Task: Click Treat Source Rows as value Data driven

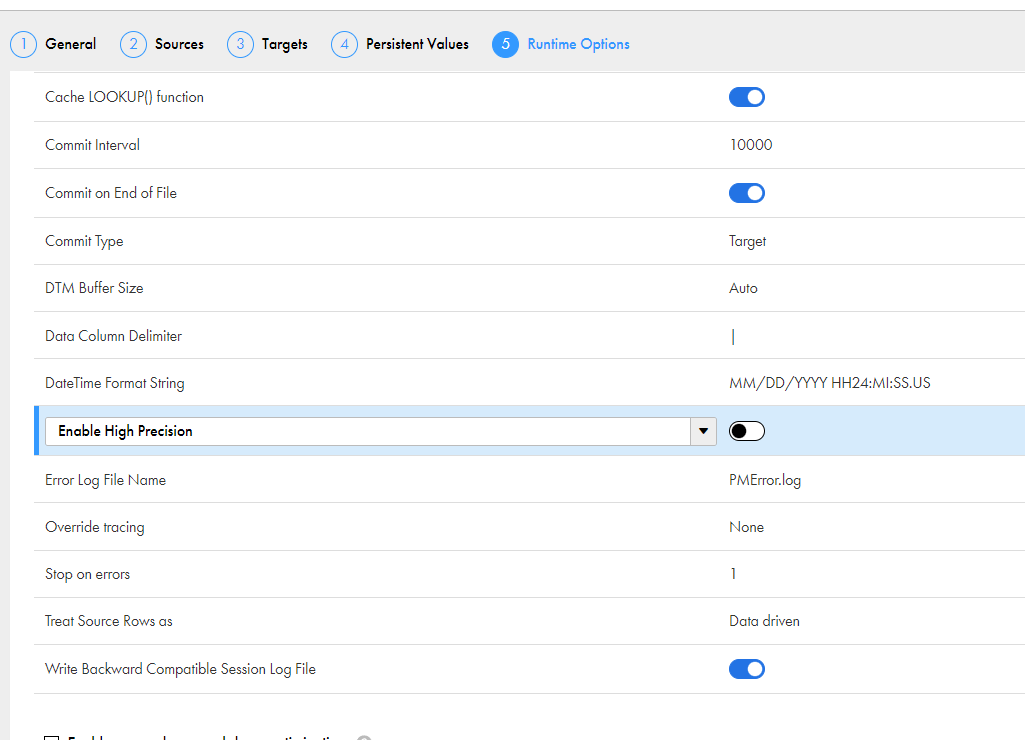Action: (764, 621)
